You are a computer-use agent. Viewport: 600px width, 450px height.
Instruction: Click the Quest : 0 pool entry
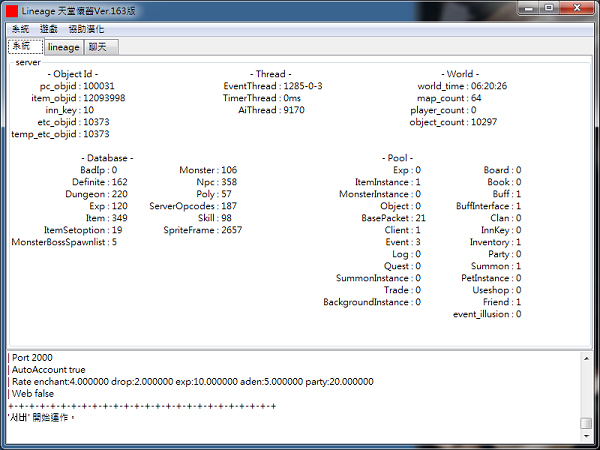click(402, 266)
